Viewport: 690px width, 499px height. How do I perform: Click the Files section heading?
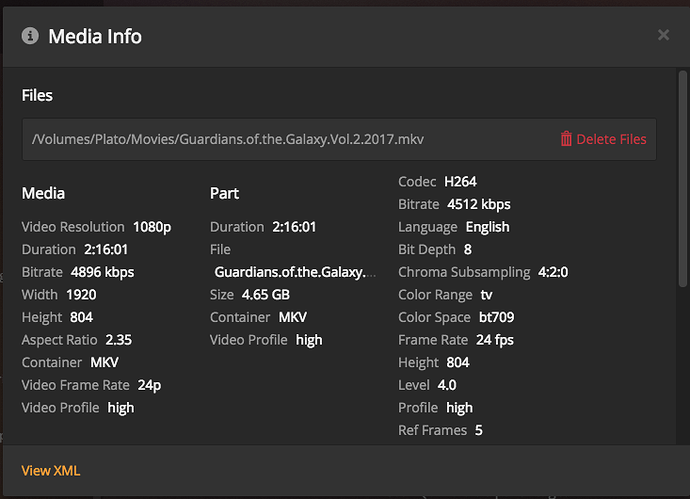pos(37,96)
